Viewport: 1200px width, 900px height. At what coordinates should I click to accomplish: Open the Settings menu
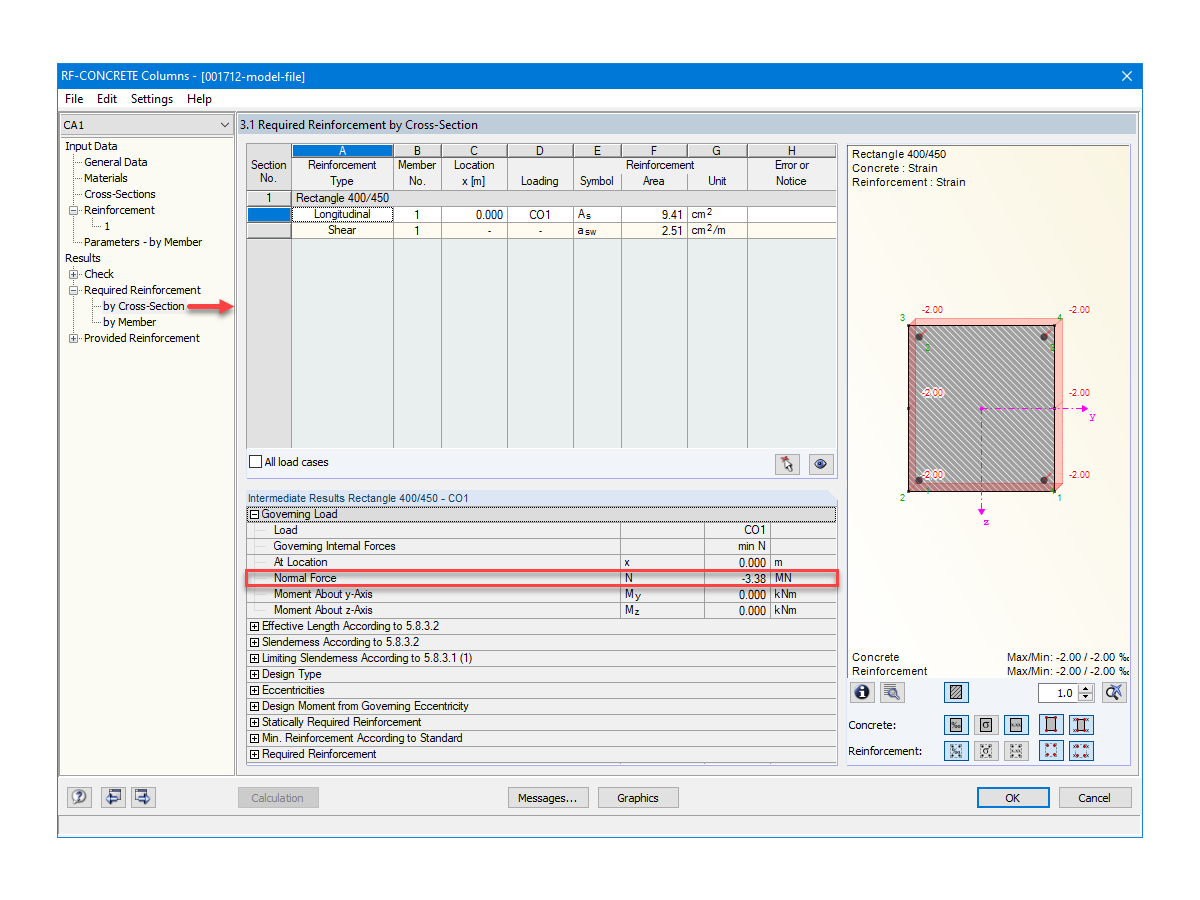[x=151, y=99]
